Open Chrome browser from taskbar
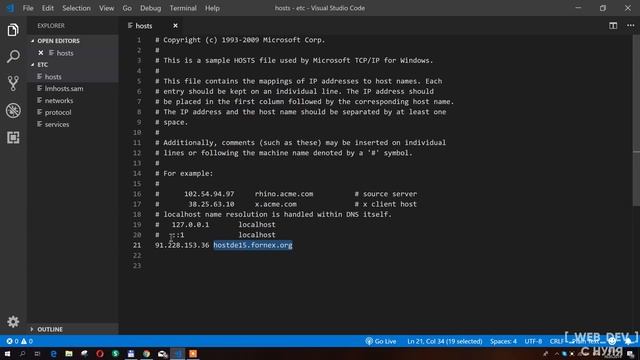This screenshot has height=360, width=640. pyautogui.click(x=146, y=353)
